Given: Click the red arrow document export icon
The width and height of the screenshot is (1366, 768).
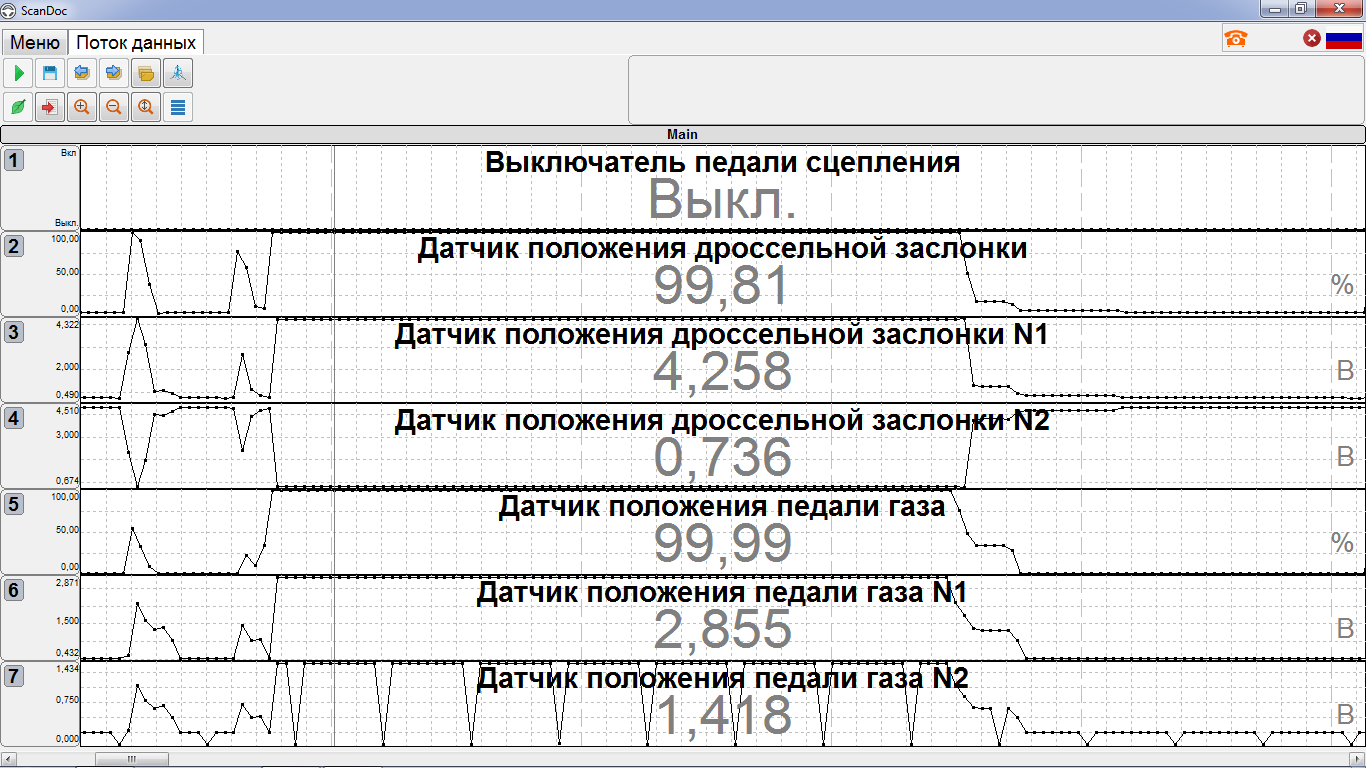Looking at the screenshot, I should click(x=50, y=107).
